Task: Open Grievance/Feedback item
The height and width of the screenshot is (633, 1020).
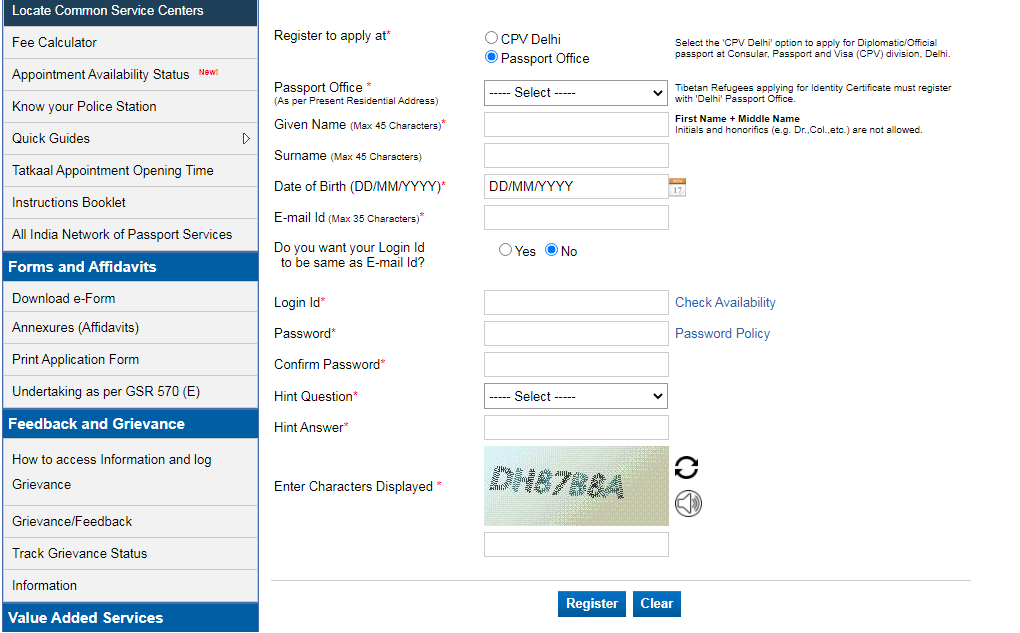Action: point(130,521)
